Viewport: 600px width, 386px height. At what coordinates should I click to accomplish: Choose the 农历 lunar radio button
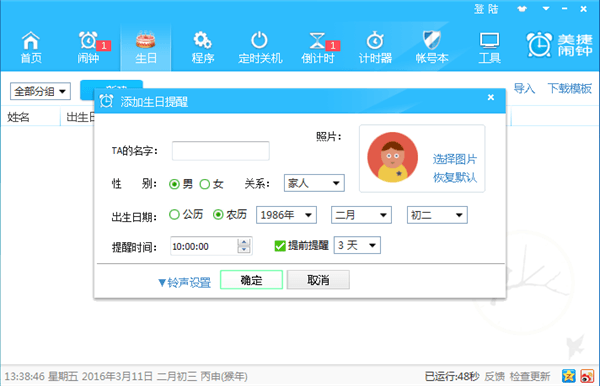pos(218,215)
